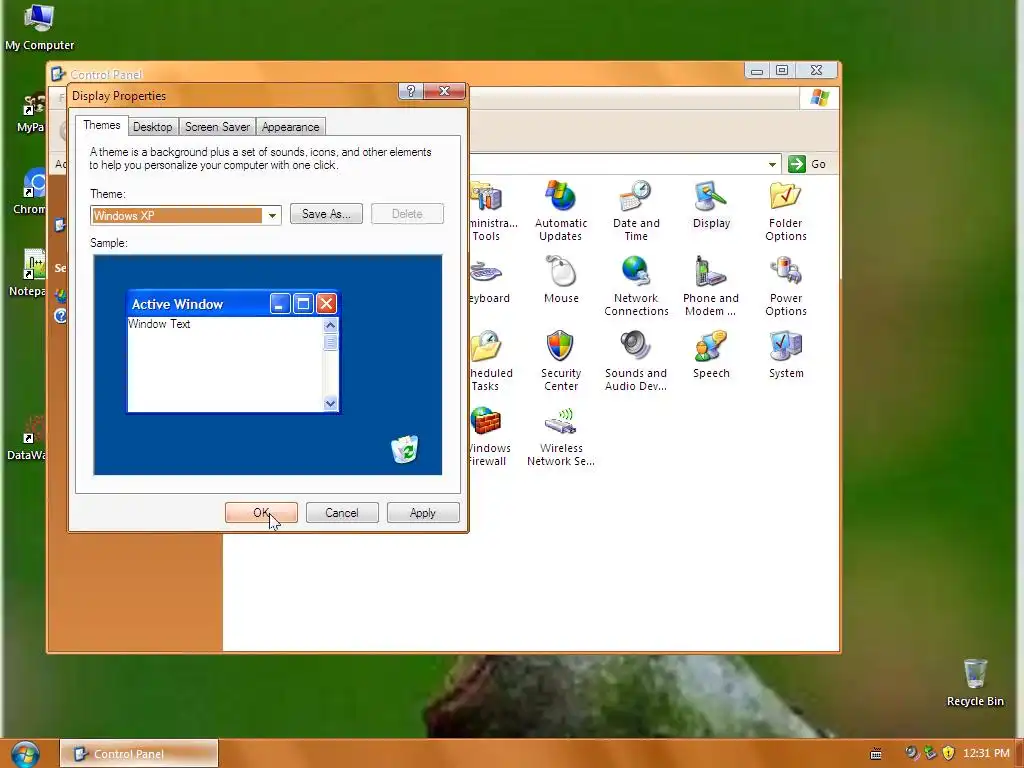1024x768 pixels.
Task: Open the Security Center shield icon
Action: pyautogui.click(x=560, y=346)
